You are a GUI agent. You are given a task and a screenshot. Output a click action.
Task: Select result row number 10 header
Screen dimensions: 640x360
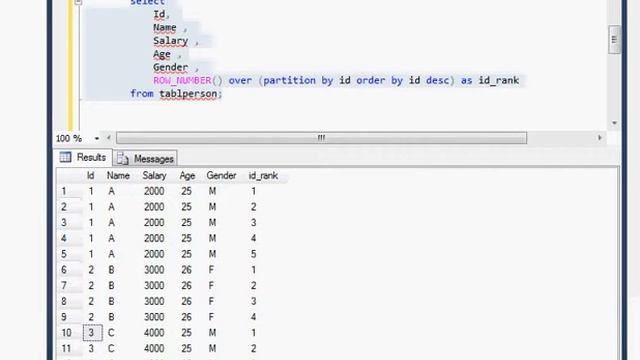click(69, 333)
